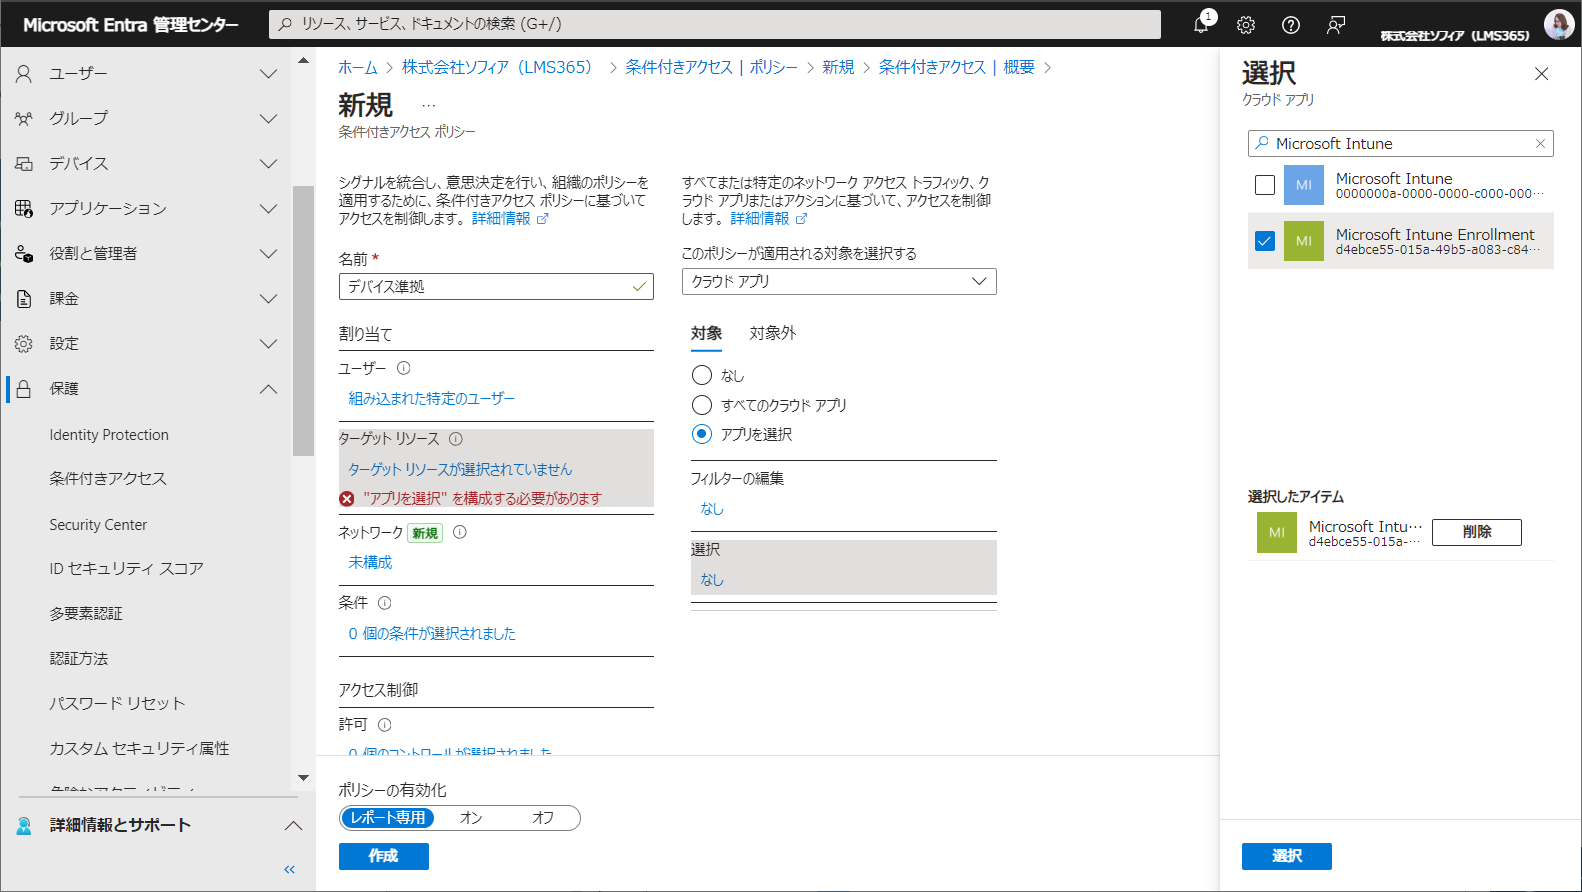Click the 保護 lock icon in sidebar
1582x892 pixels.
[24, 389]
